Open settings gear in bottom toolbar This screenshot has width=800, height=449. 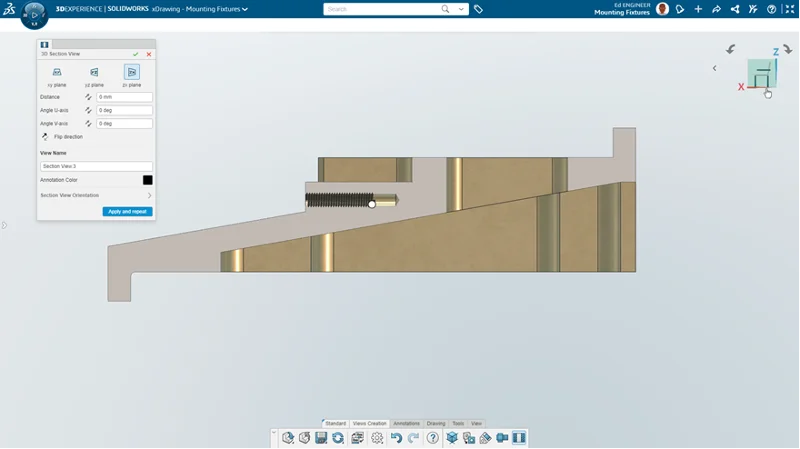377,438
